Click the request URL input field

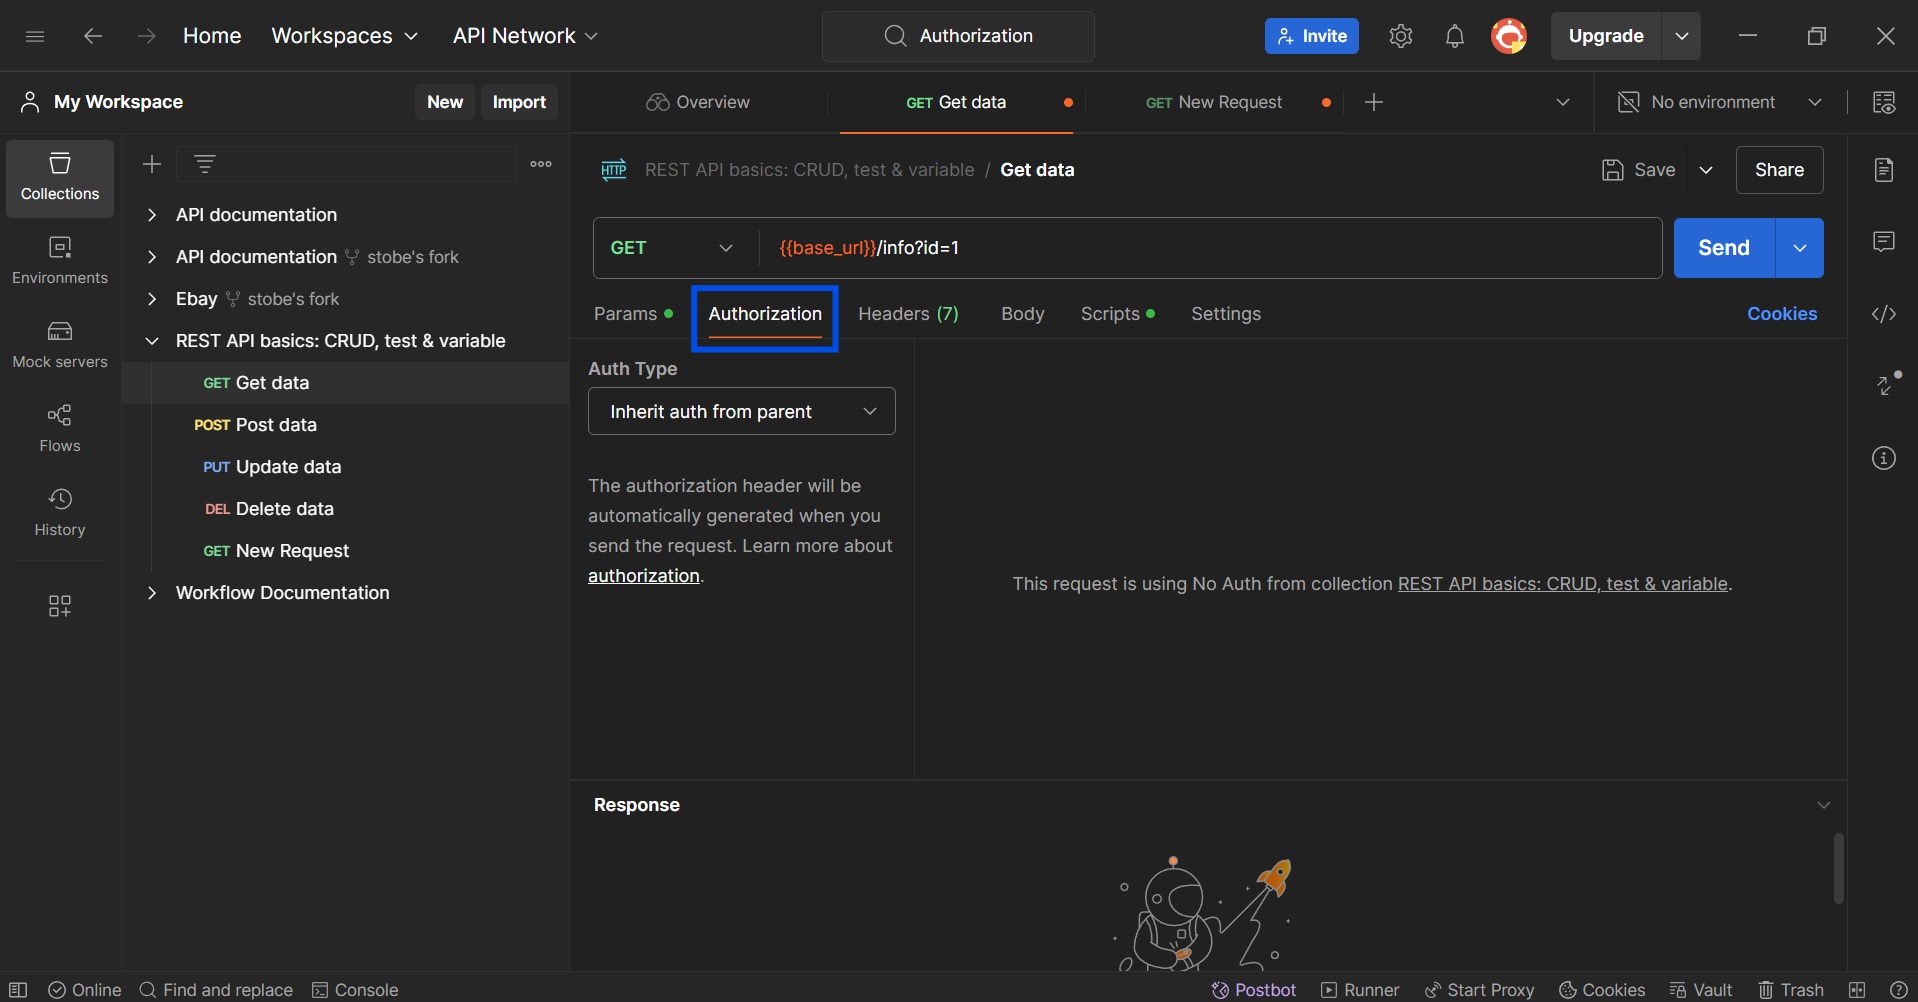[1210, 248]
